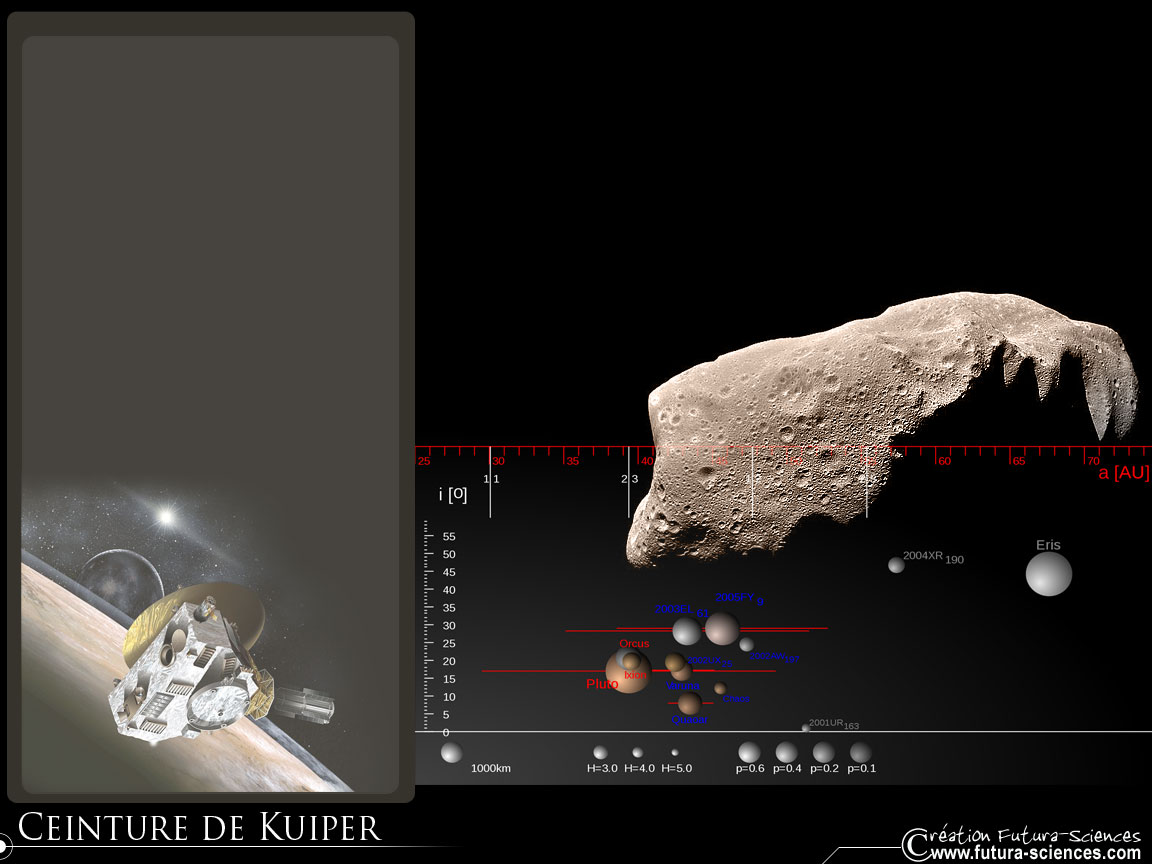Click the 2004XR190 object sphere
The image size is (1152, 864).
[896, 565]
